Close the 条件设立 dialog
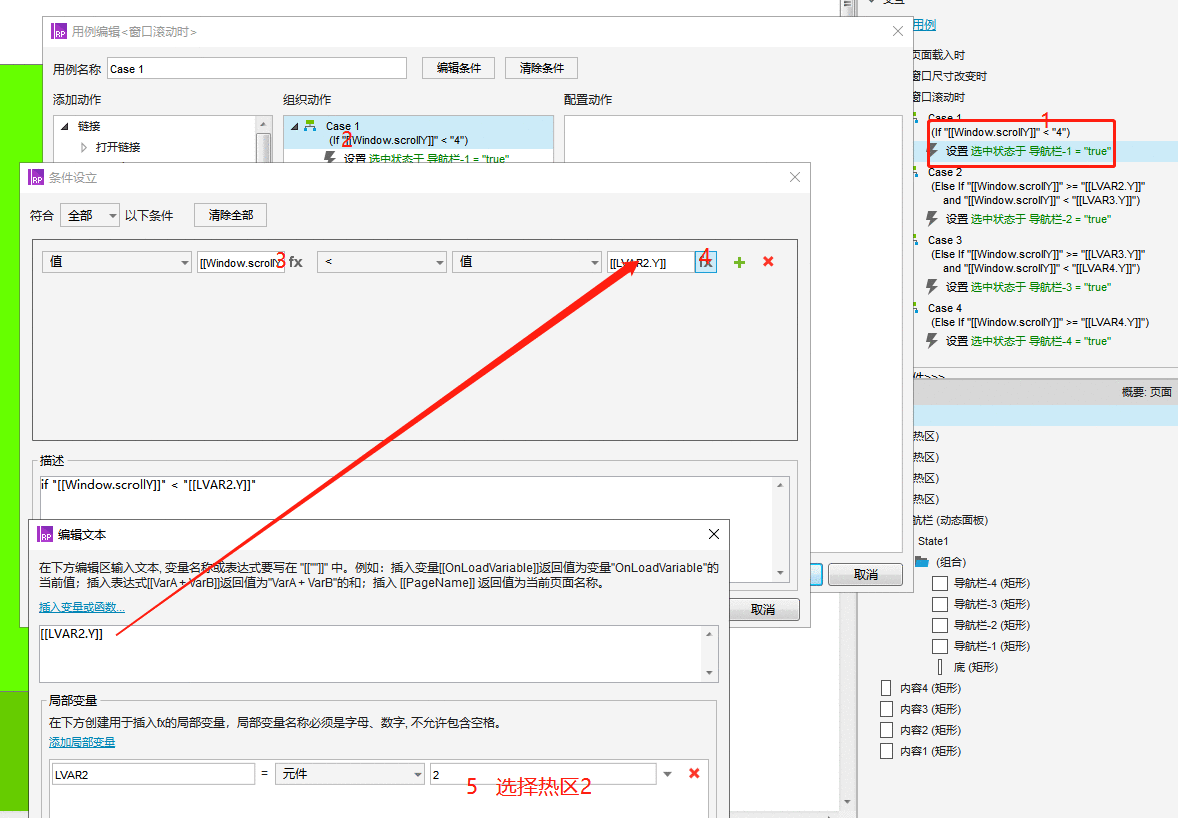The width and height of the screenshot is (1178, 818). click(x=795, y=177)
